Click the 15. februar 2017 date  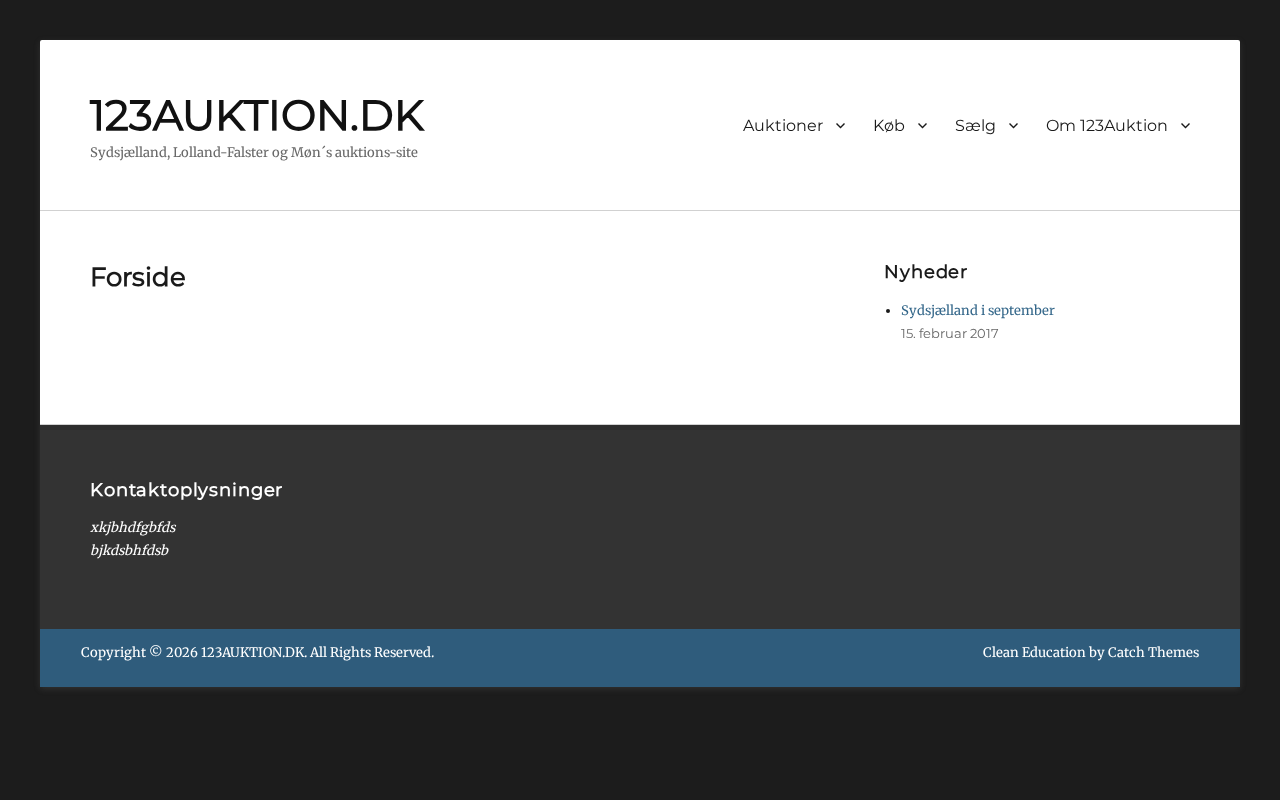click(949, 334)
